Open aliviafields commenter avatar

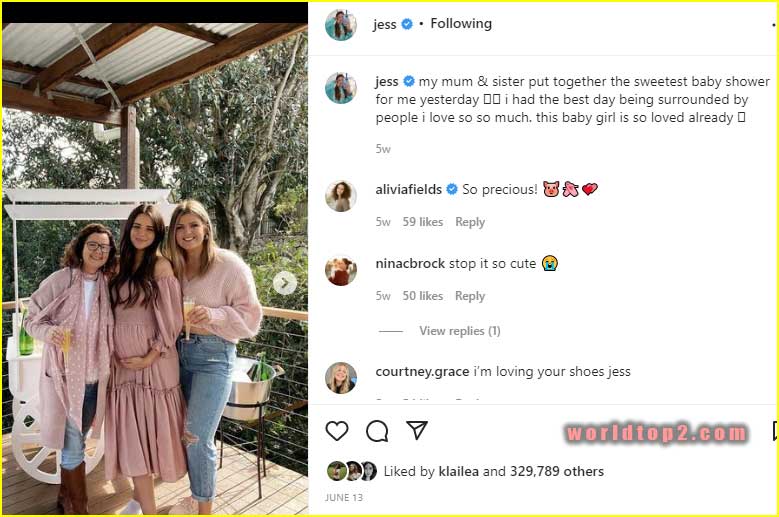[x=341, y=196]
